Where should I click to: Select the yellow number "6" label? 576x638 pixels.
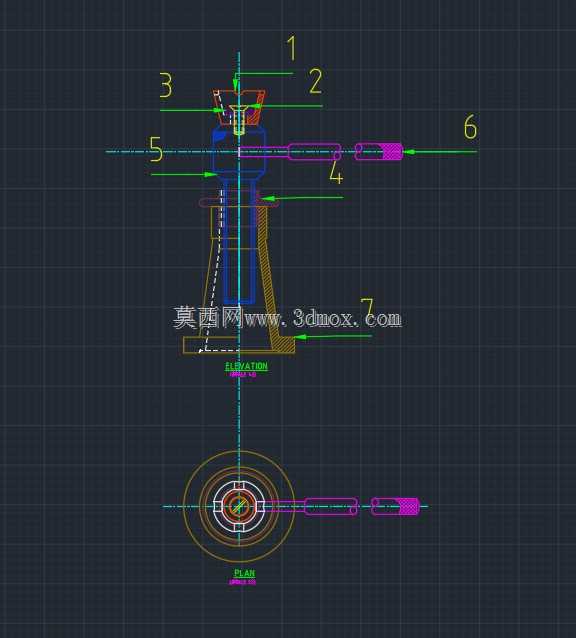471,127
